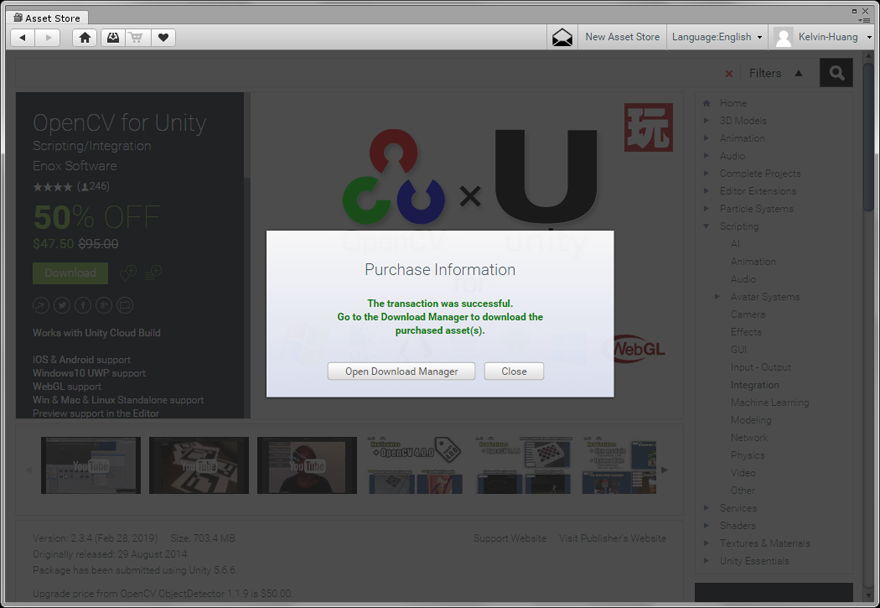The image size is (880, 608).
Task: Select the Asset Store tab
Action: click(x=47, y=18)
